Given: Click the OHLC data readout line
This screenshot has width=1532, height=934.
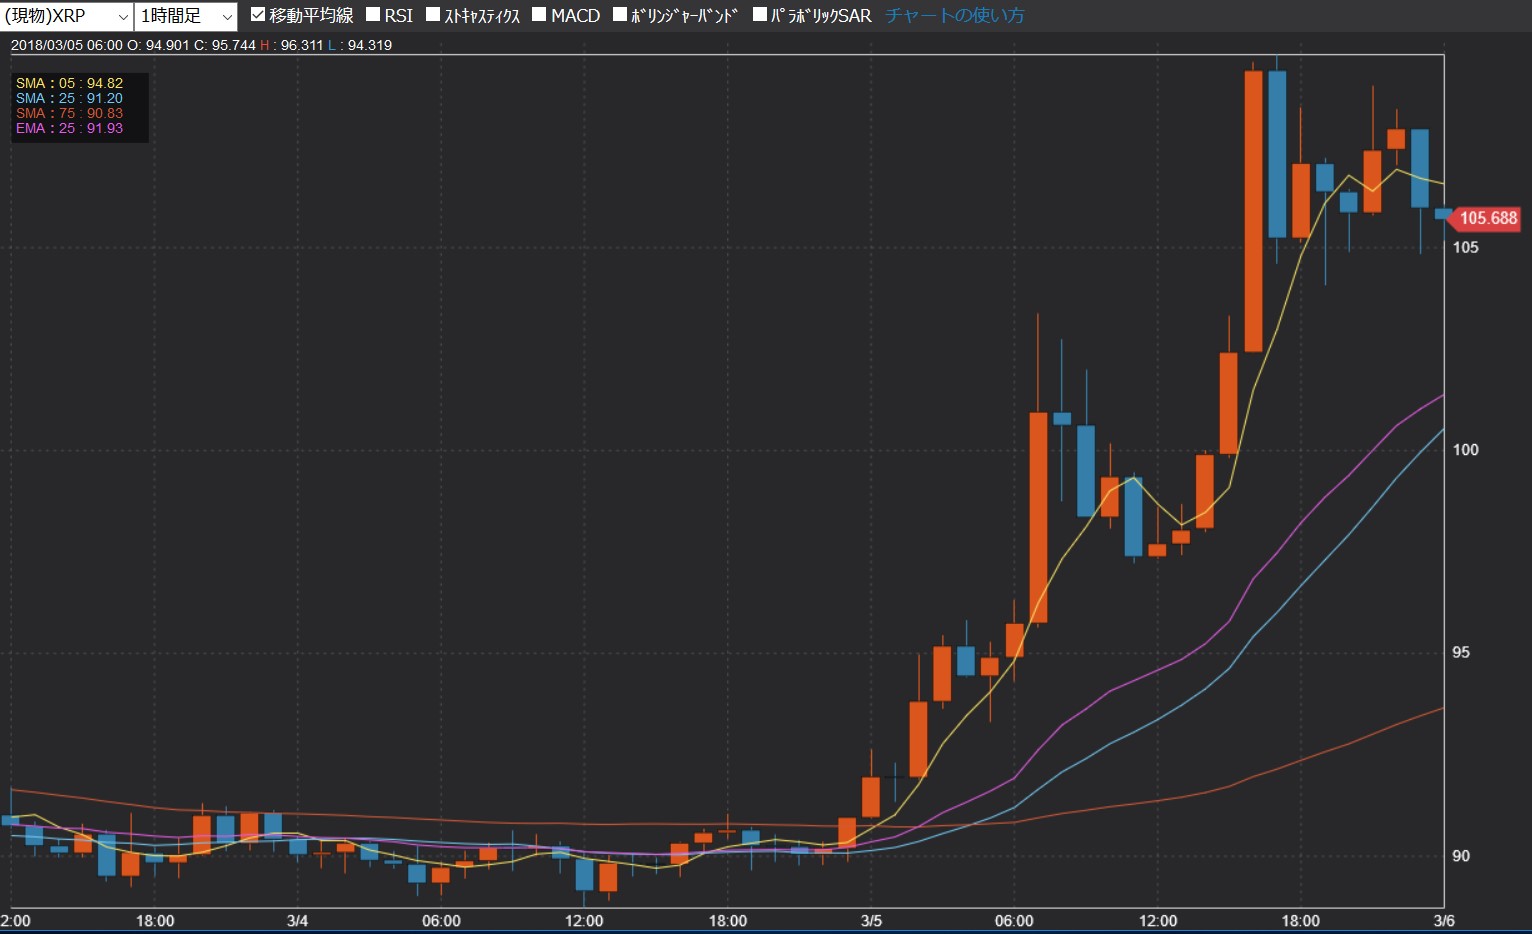Looking at the screenshot, I should click(x=201, y=45).
